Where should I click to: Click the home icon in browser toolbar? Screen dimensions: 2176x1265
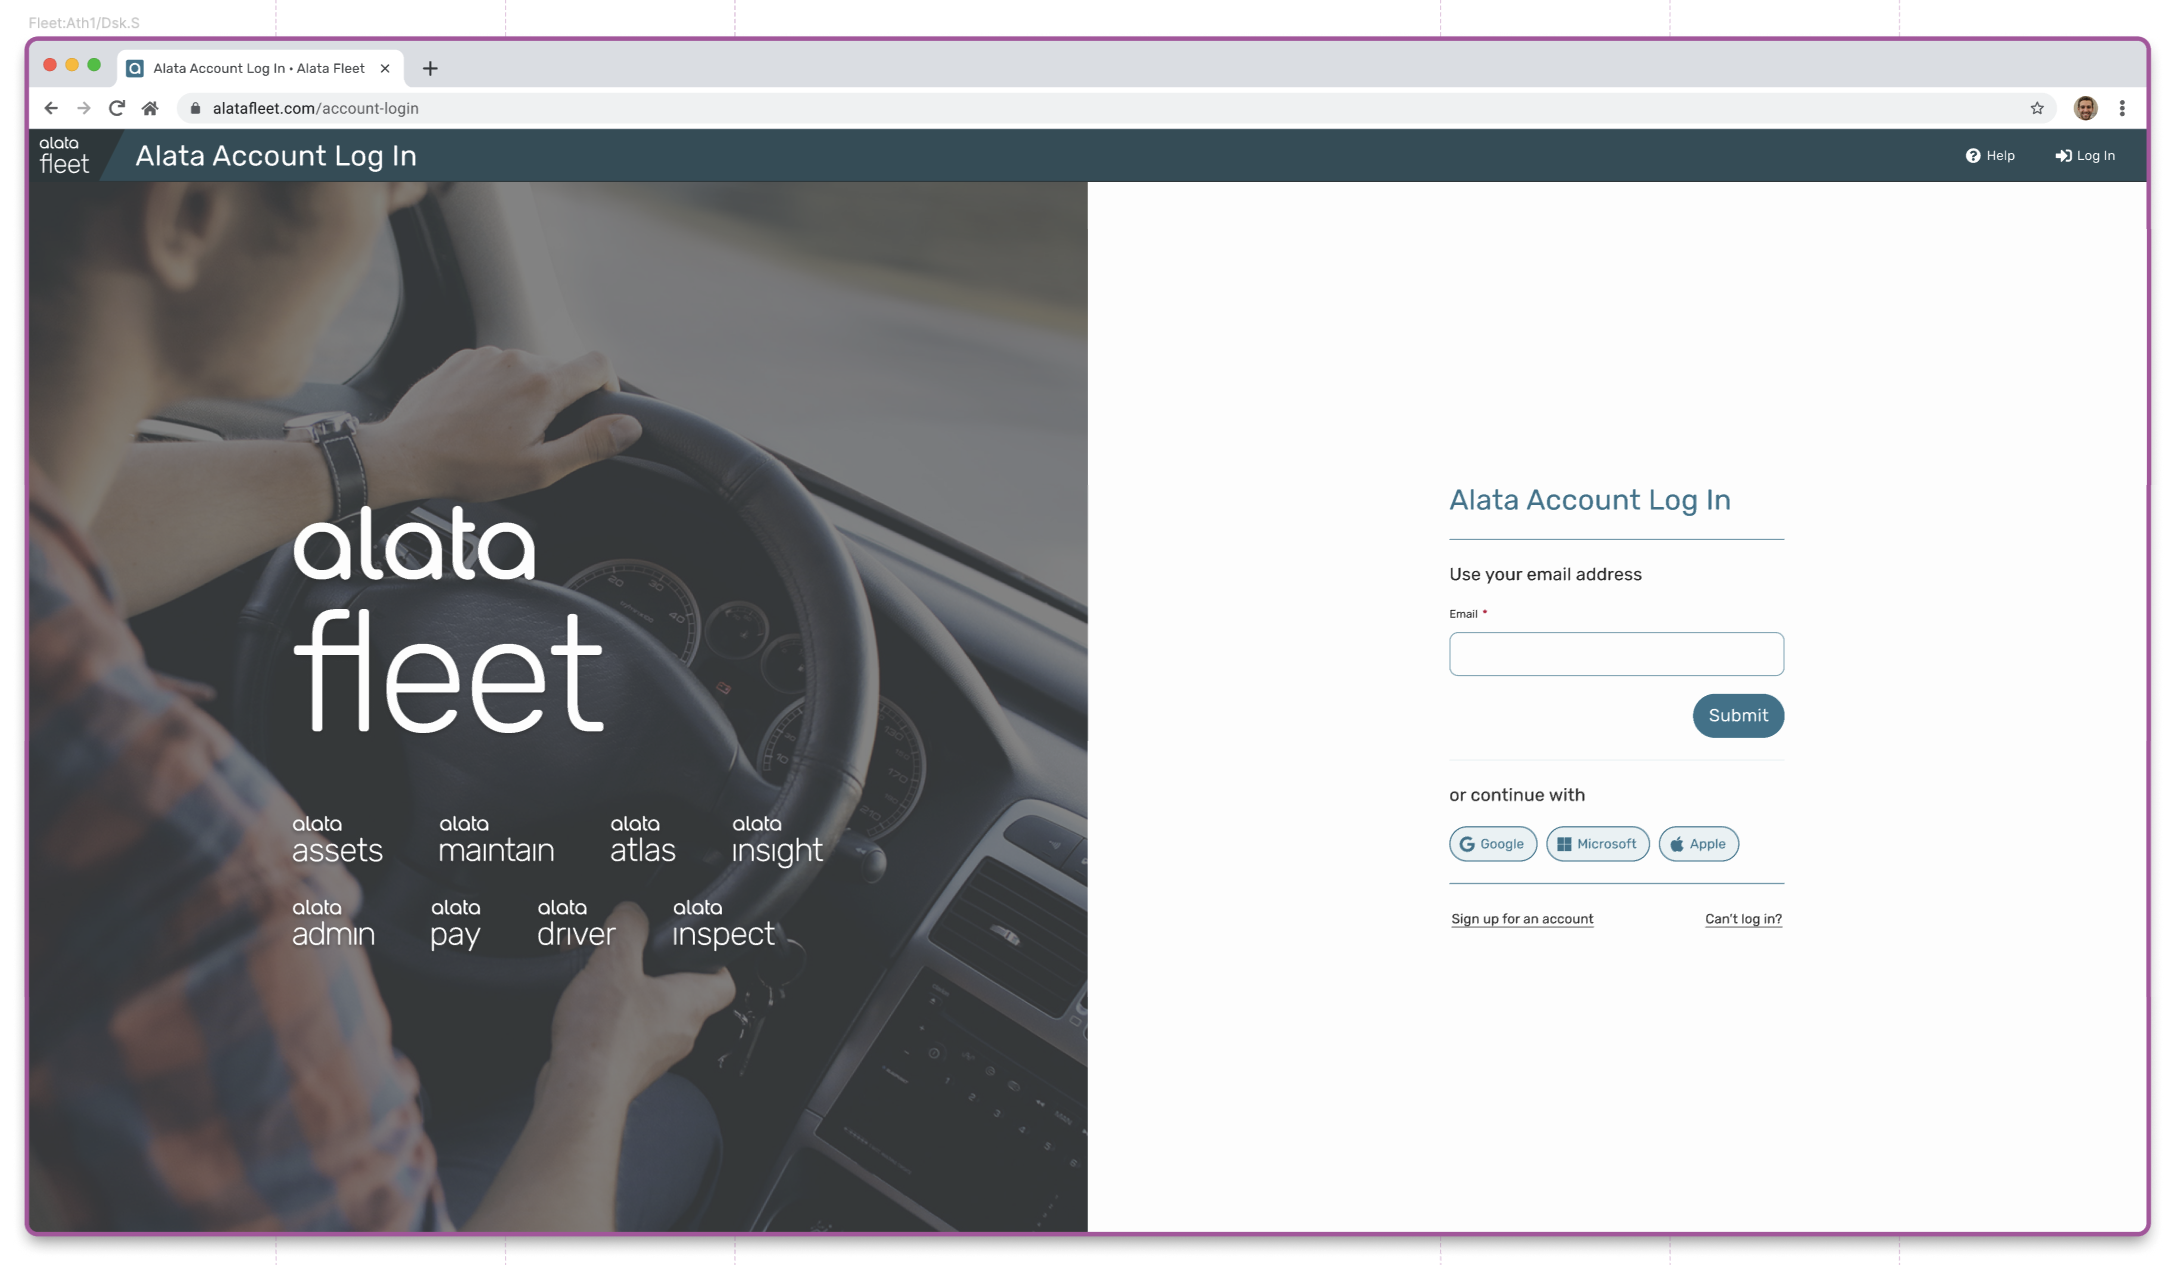point(150,108)
